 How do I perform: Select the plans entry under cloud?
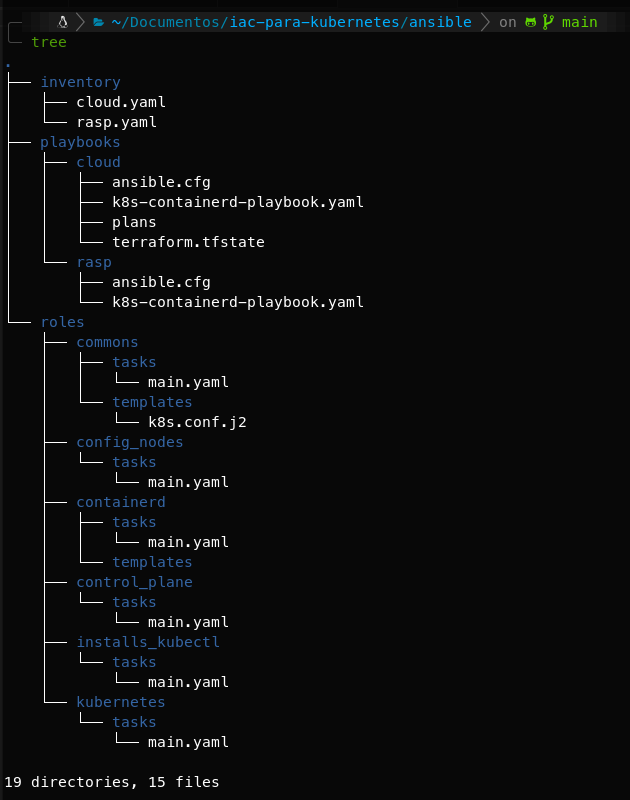click(x=134, y=222)
